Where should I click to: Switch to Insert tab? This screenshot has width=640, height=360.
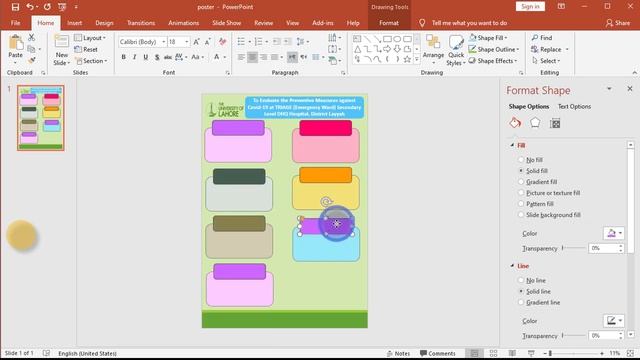74,23
